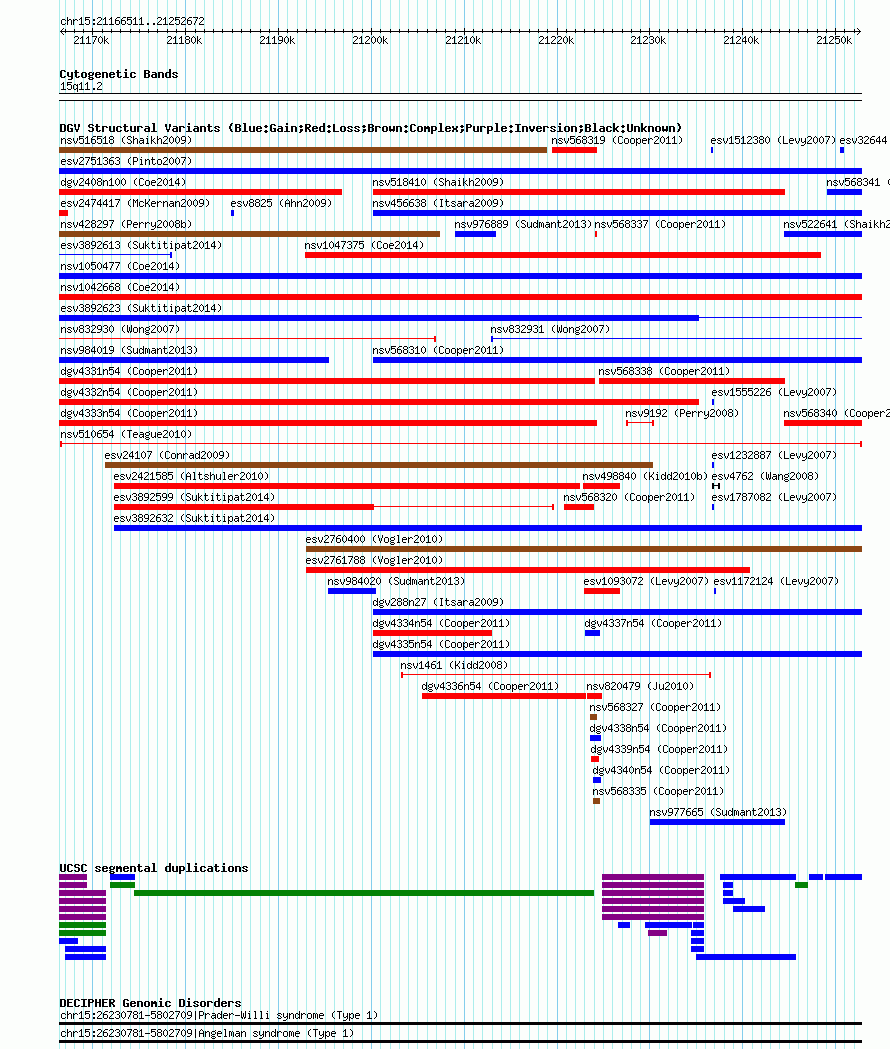Open the UCSC segmental duplications track title
The height and width of the screenshot is (1049, 890).
[154, 868]
